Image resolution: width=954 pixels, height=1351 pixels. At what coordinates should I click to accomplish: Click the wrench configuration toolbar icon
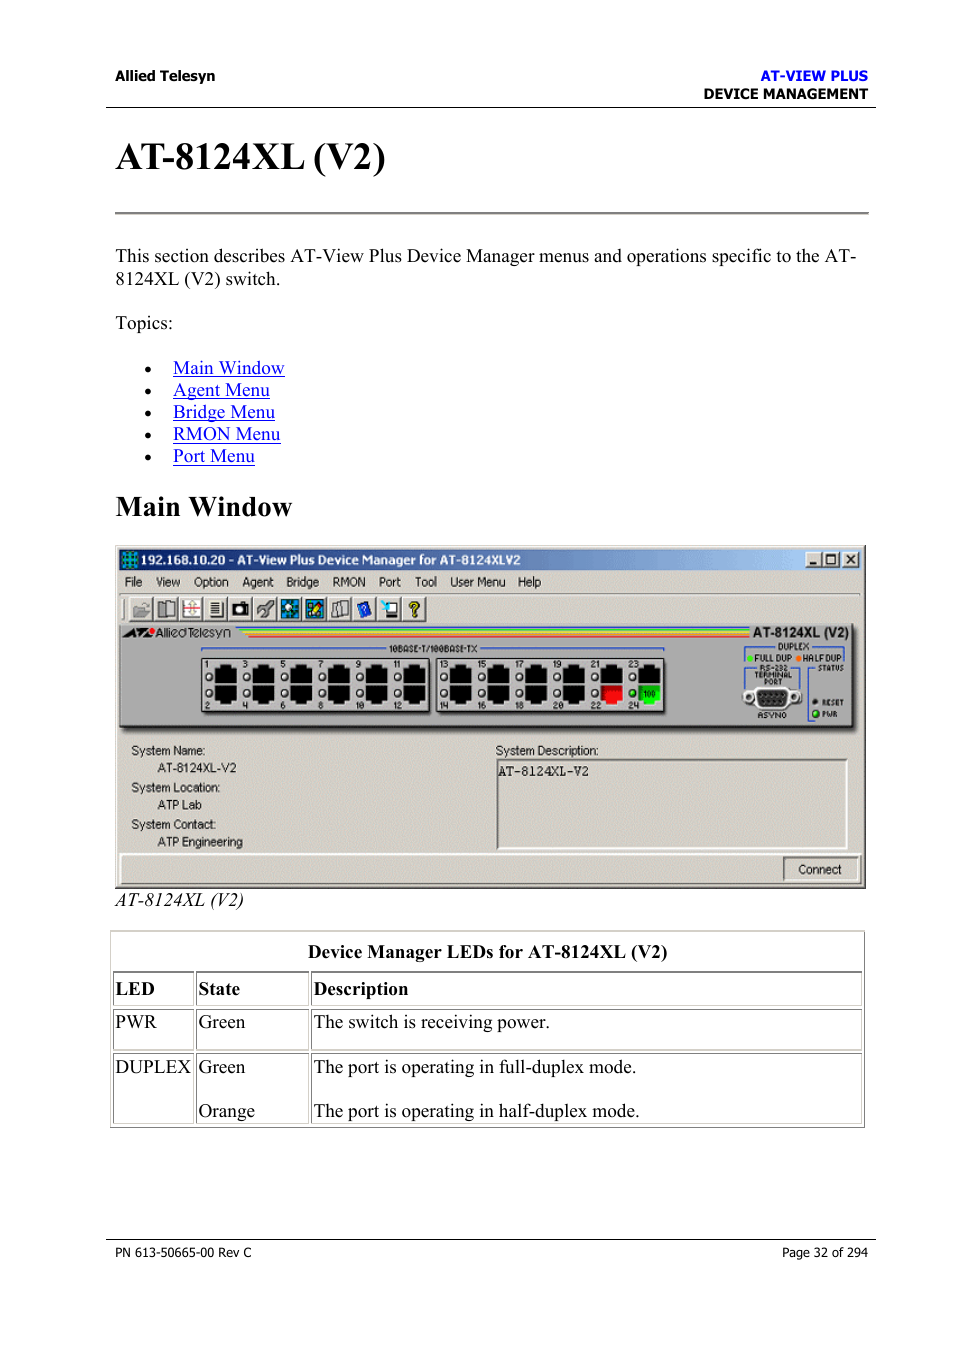click(265, 609)
